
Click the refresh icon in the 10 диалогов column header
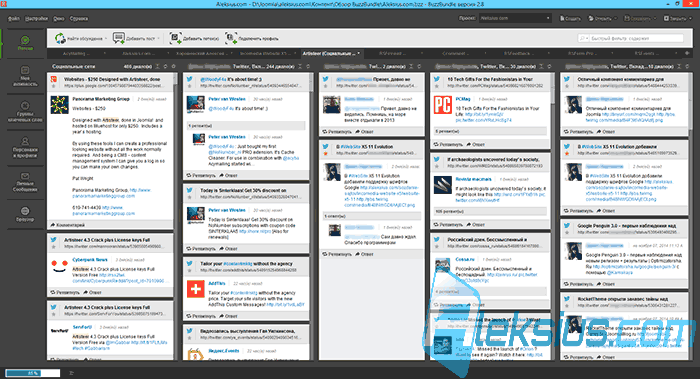click(688, 67)
